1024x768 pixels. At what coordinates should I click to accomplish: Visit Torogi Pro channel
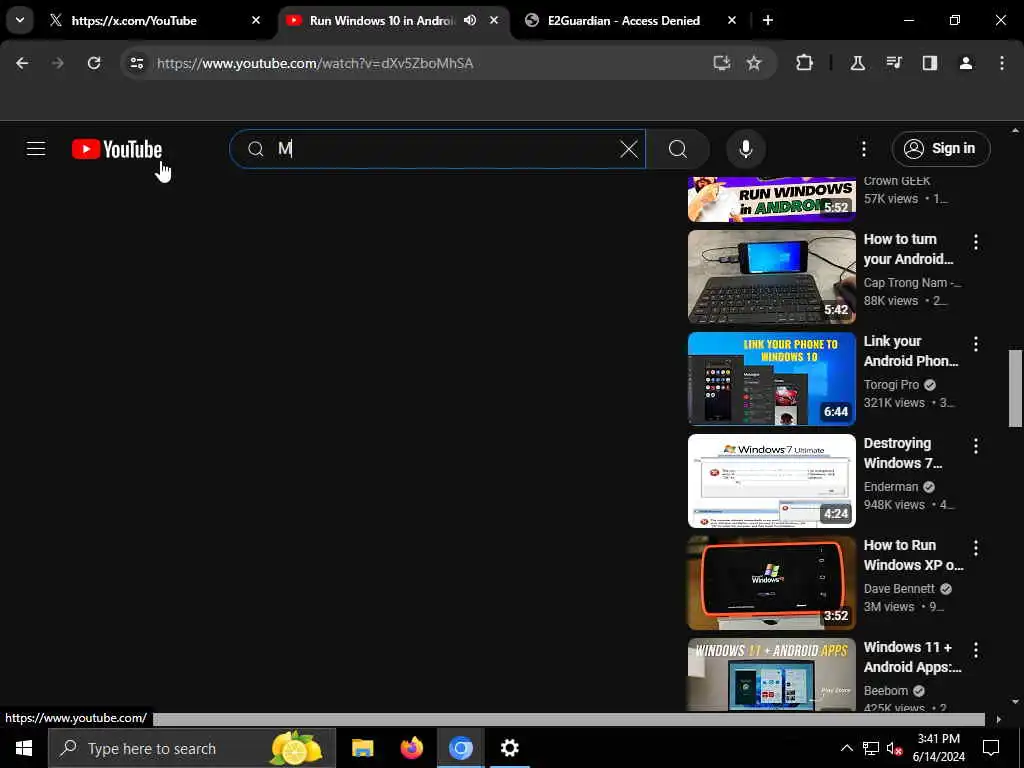(891, 385)
